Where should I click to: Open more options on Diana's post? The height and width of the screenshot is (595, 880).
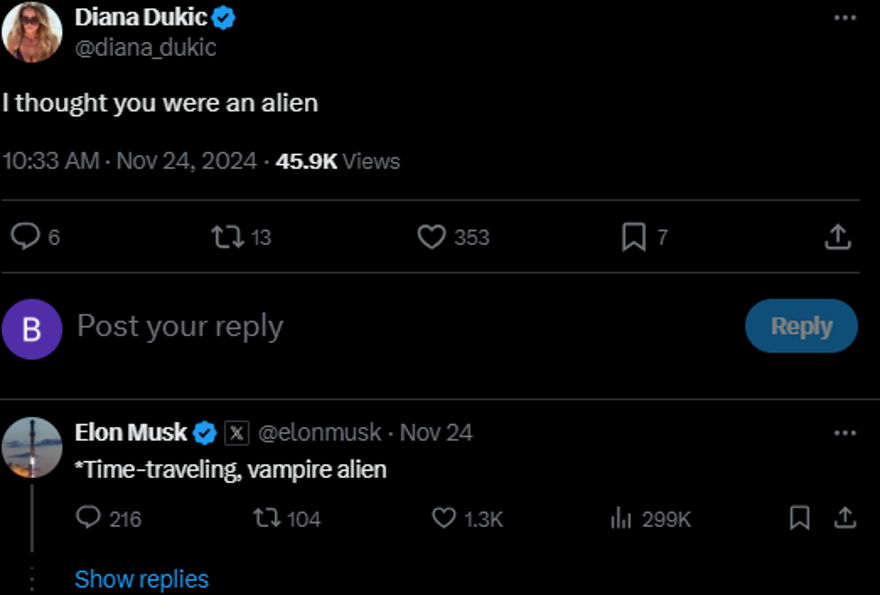pyautogui.click(x=845, y=18)
